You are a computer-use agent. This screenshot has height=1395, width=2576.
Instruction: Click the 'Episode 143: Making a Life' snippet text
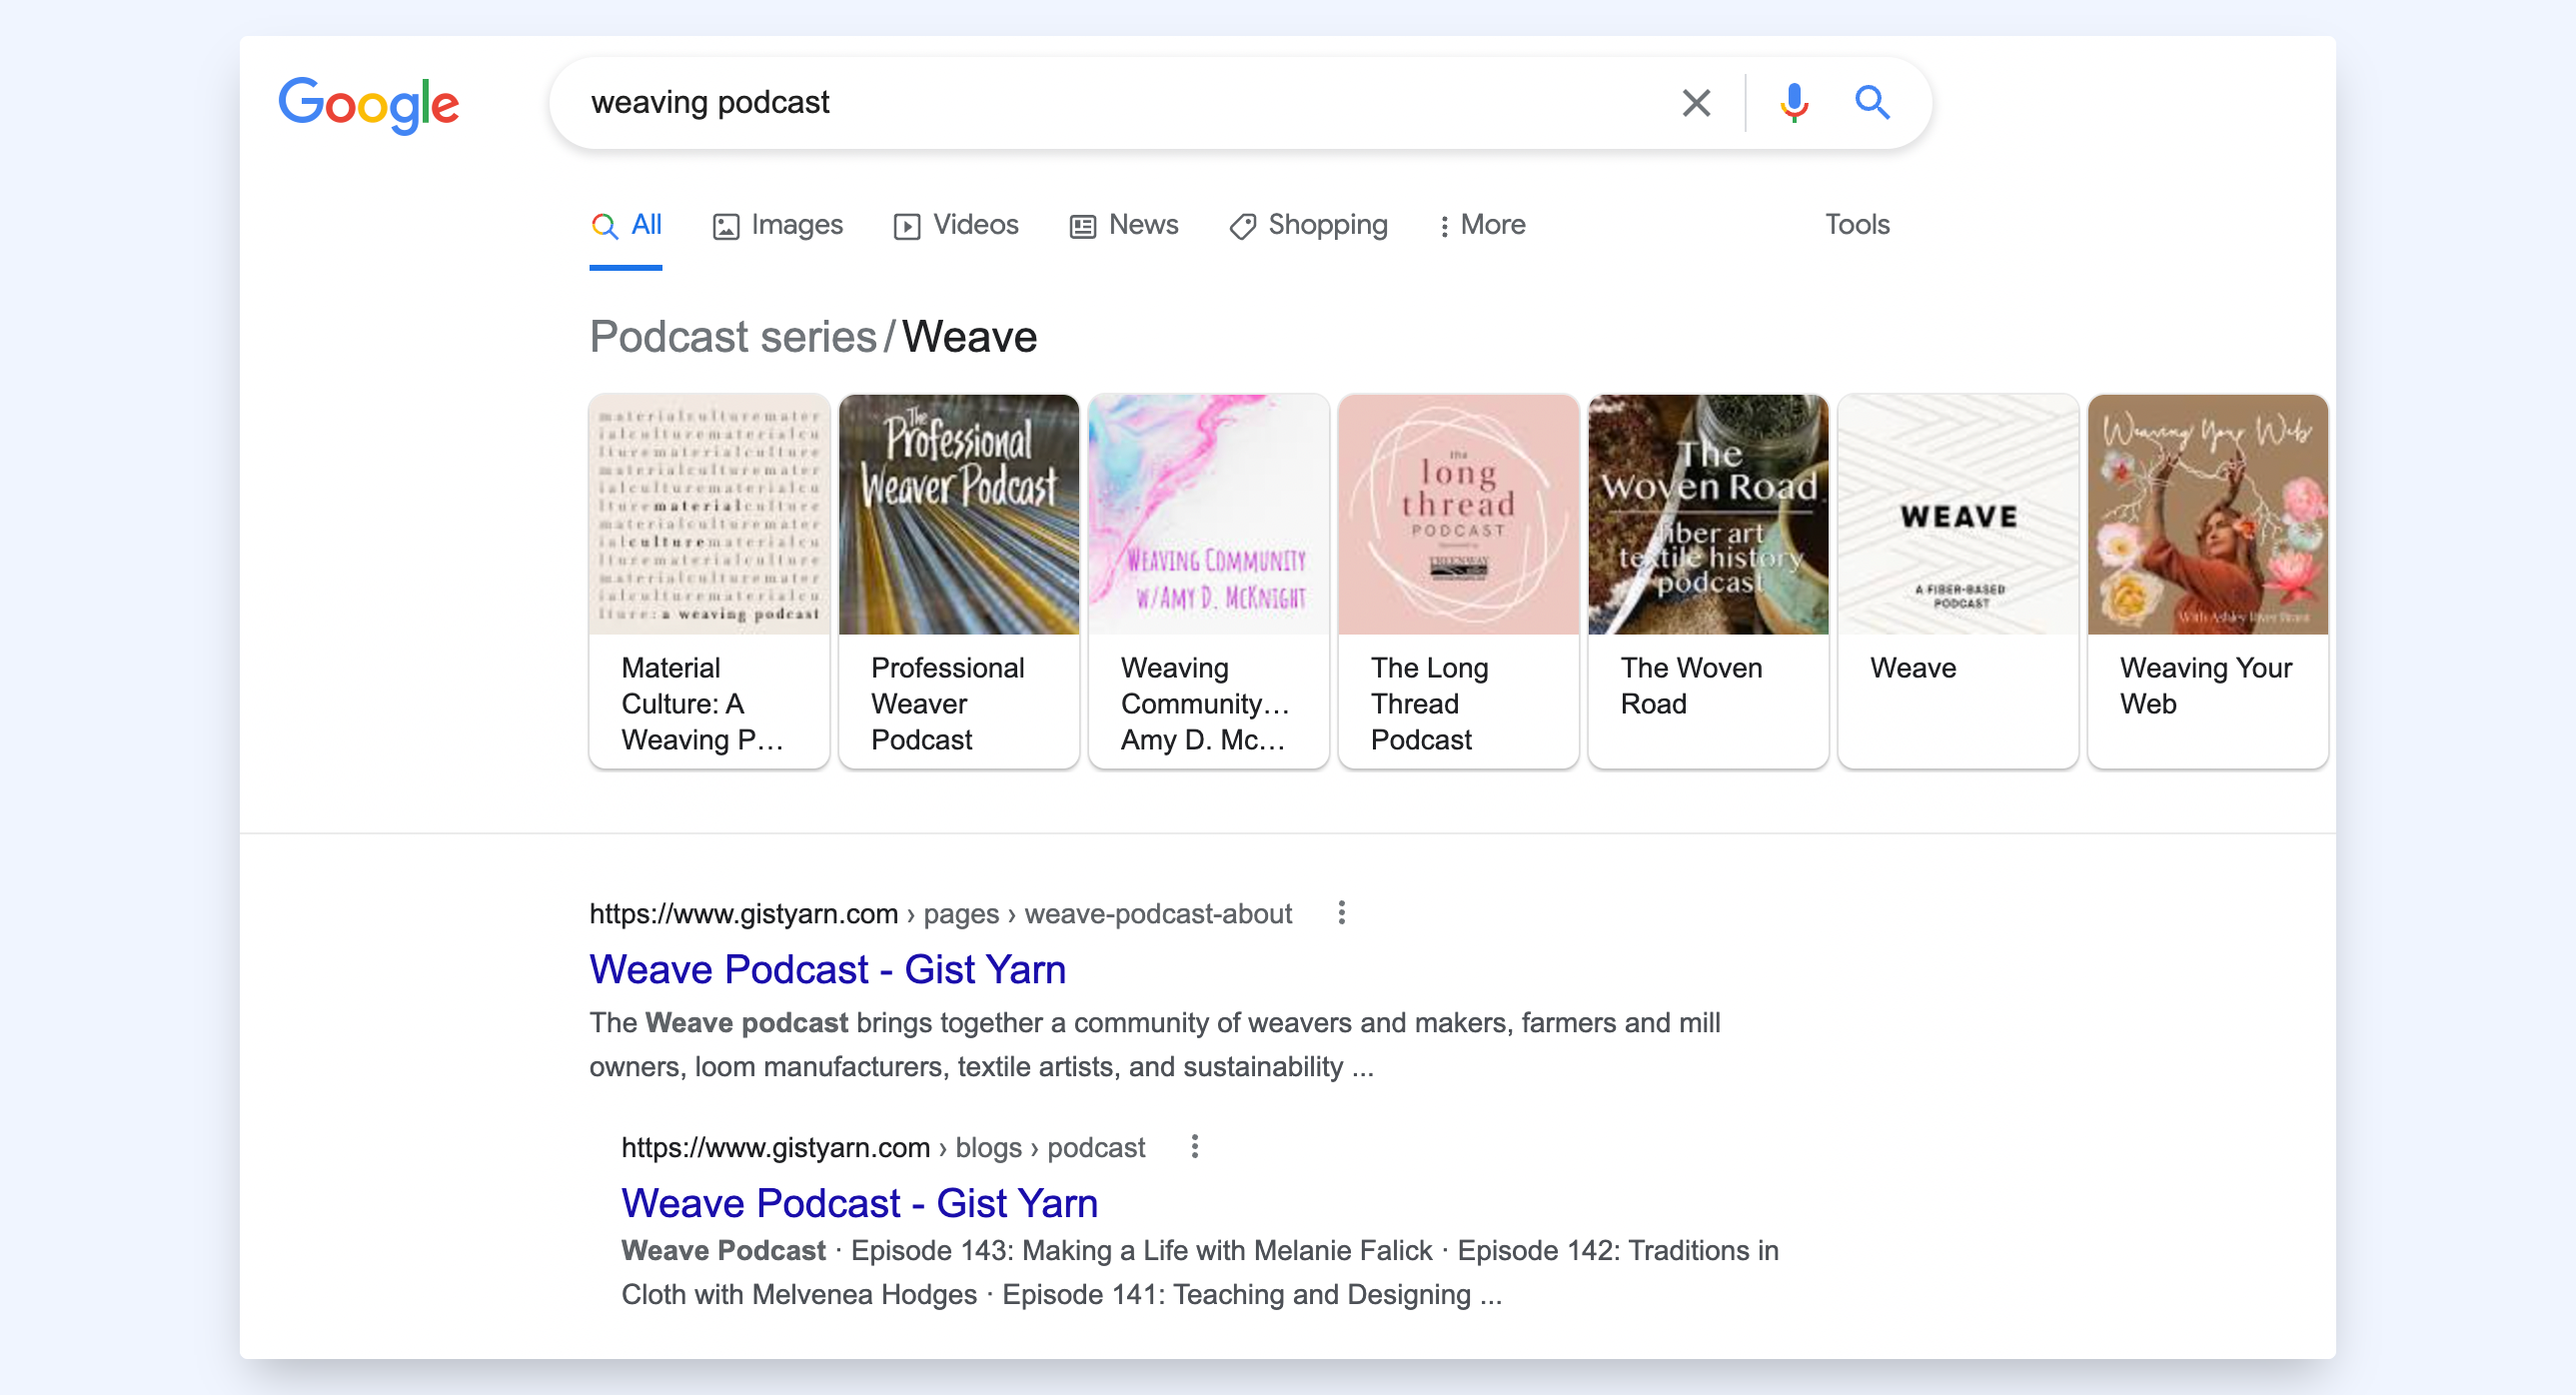[x=1020, y=1251]
